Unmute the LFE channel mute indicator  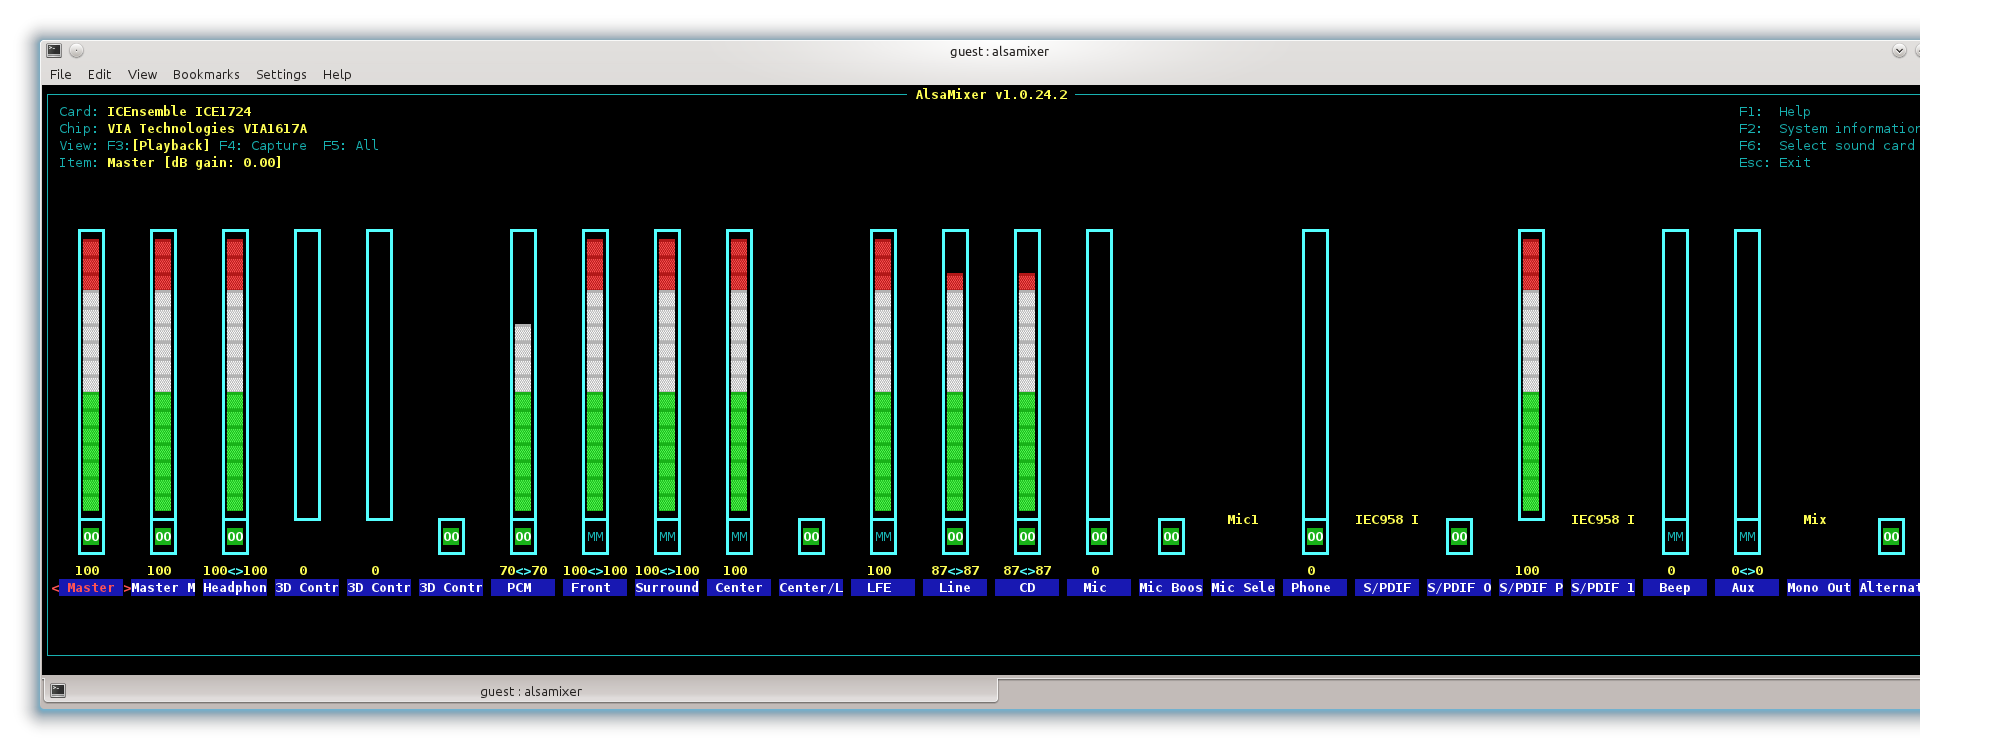[x=883, y=537]
